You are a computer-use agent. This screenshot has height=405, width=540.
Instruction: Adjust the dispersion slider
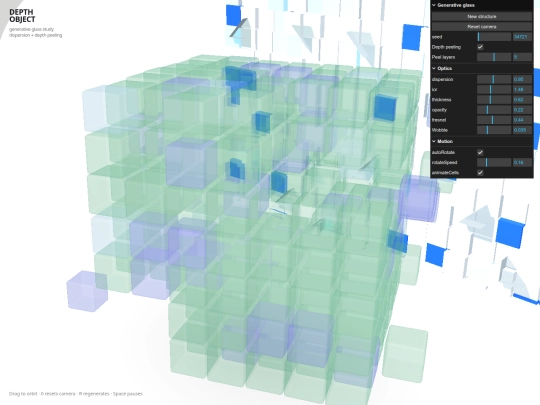coord(494,79)
